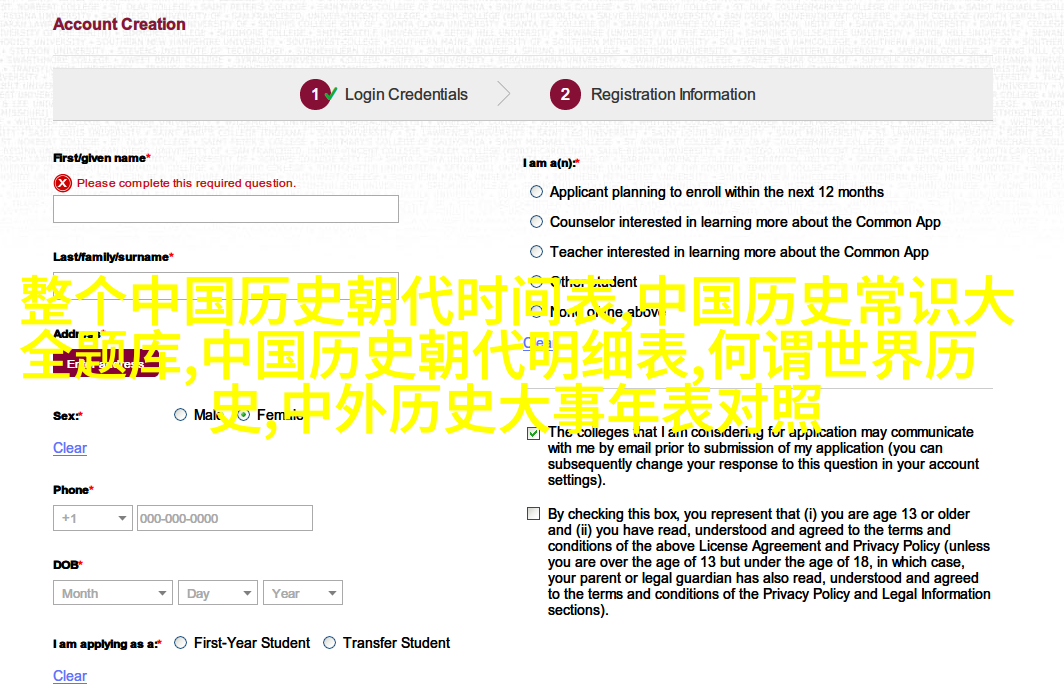The image size is (1064, 697).
Task: Open the +1 phone country code dropdown
Action: [93, 518]
